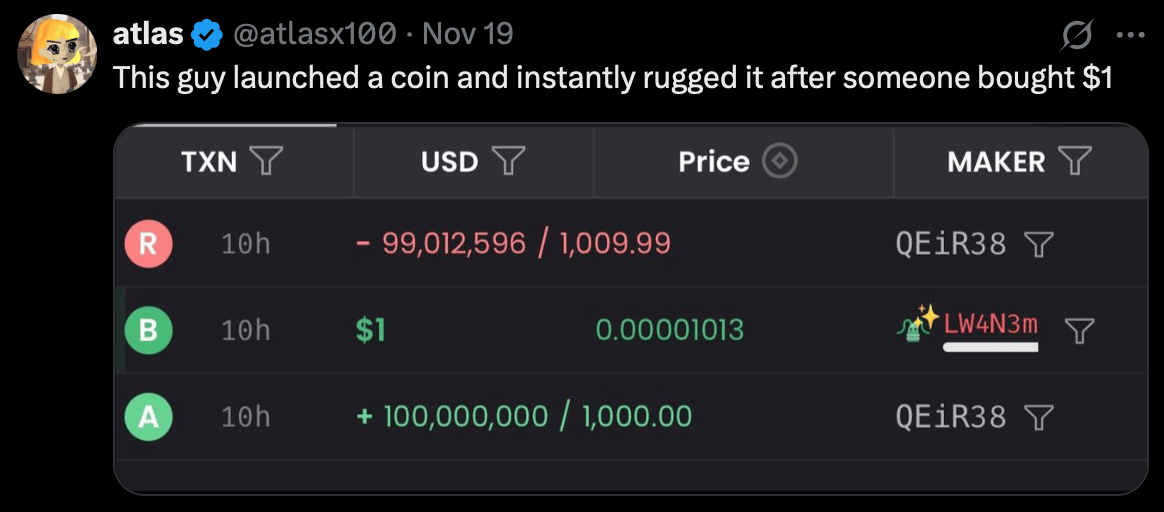This screenshot has height=512, width=1164.
Task: Filter by LW4N3m maker
Action: (x=1077, y=330)
